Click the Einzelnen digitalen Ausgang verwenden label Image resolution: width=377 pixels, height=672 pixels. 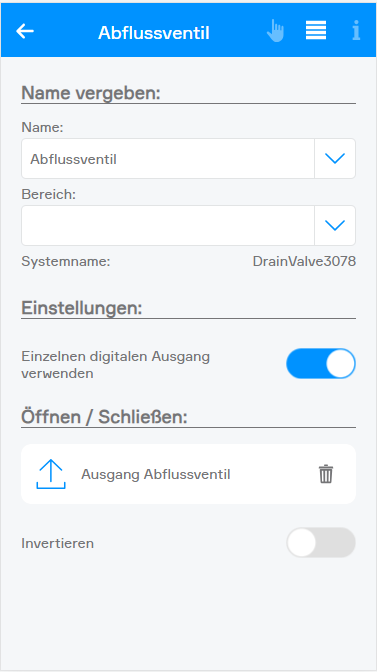116,365
